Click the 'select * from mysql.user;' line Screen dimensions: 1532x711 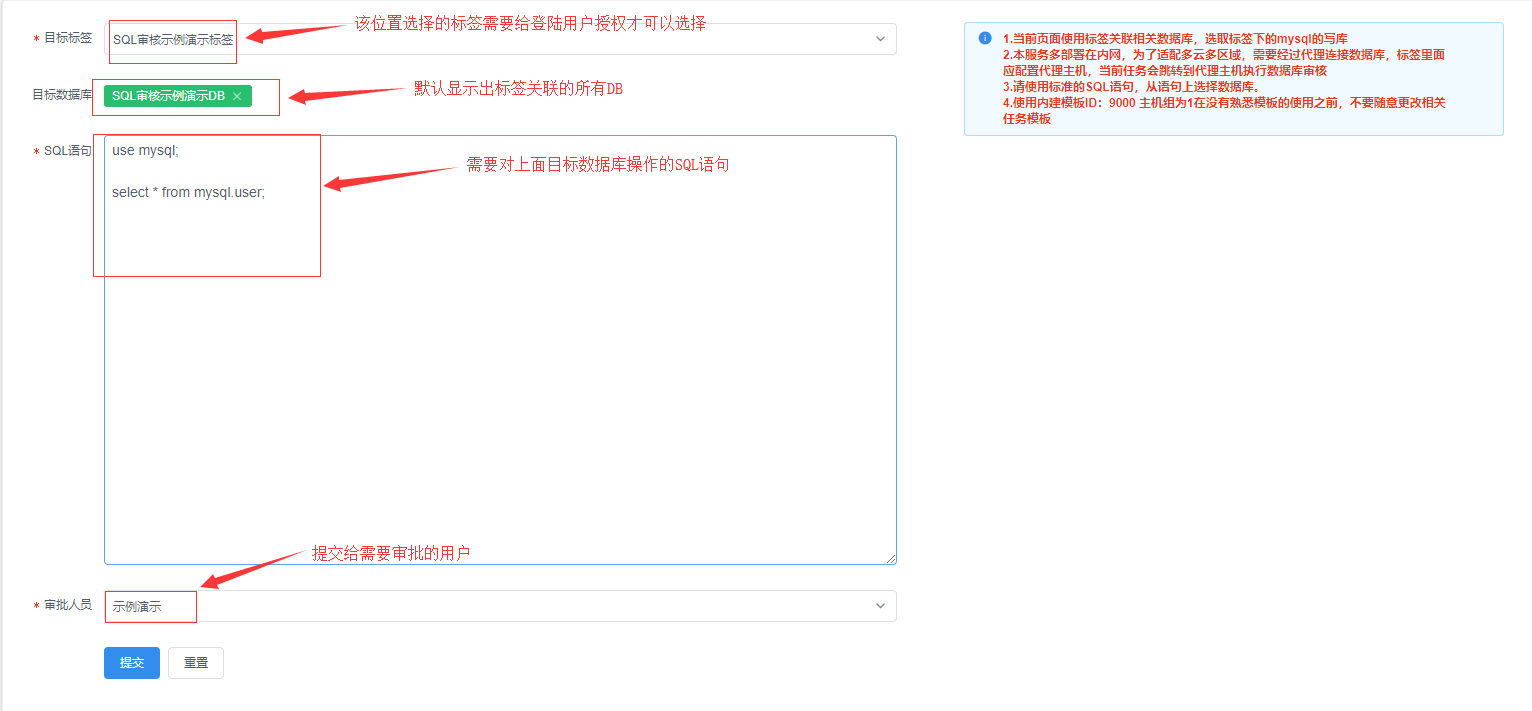189,192
